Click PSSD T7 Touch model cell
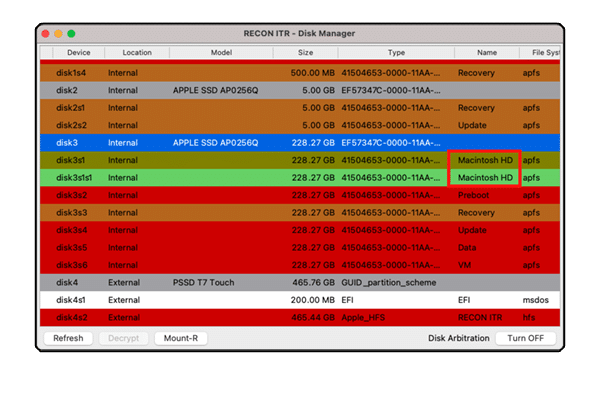Image resolution: width=600 pixels, height=398 pixels. [x=203, y=282]
